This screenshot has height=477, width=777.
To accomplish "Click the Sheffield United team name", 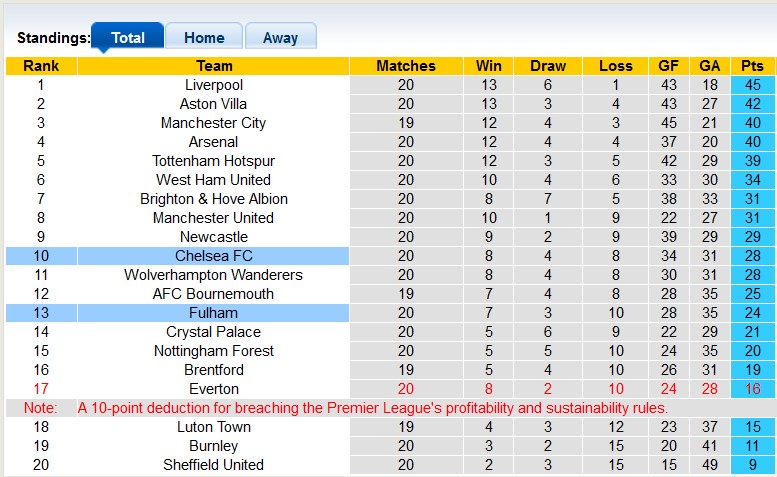I will [x=213, y=465].
